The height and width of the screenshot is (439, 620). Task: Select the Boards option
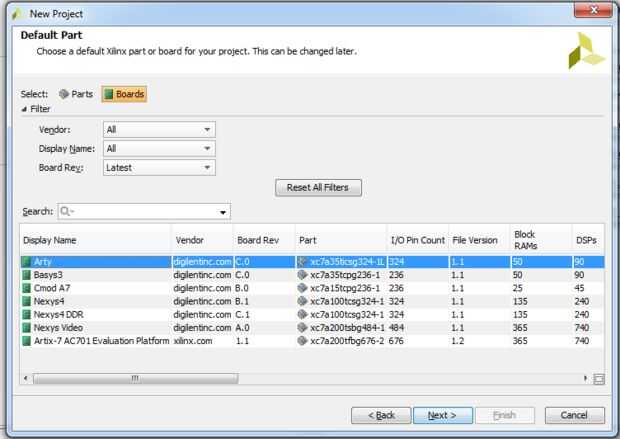pyautogui.click(x=124, y=94)
